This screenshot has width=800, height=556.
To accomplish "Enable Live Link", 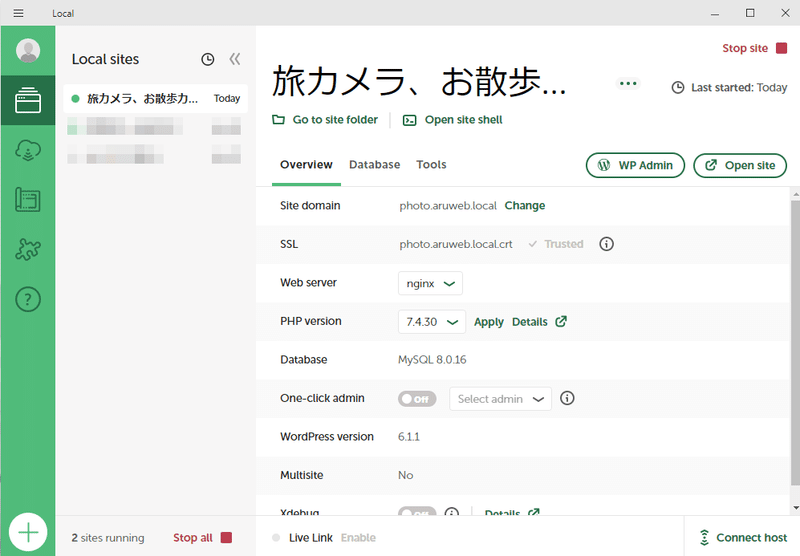I will 358,537.
